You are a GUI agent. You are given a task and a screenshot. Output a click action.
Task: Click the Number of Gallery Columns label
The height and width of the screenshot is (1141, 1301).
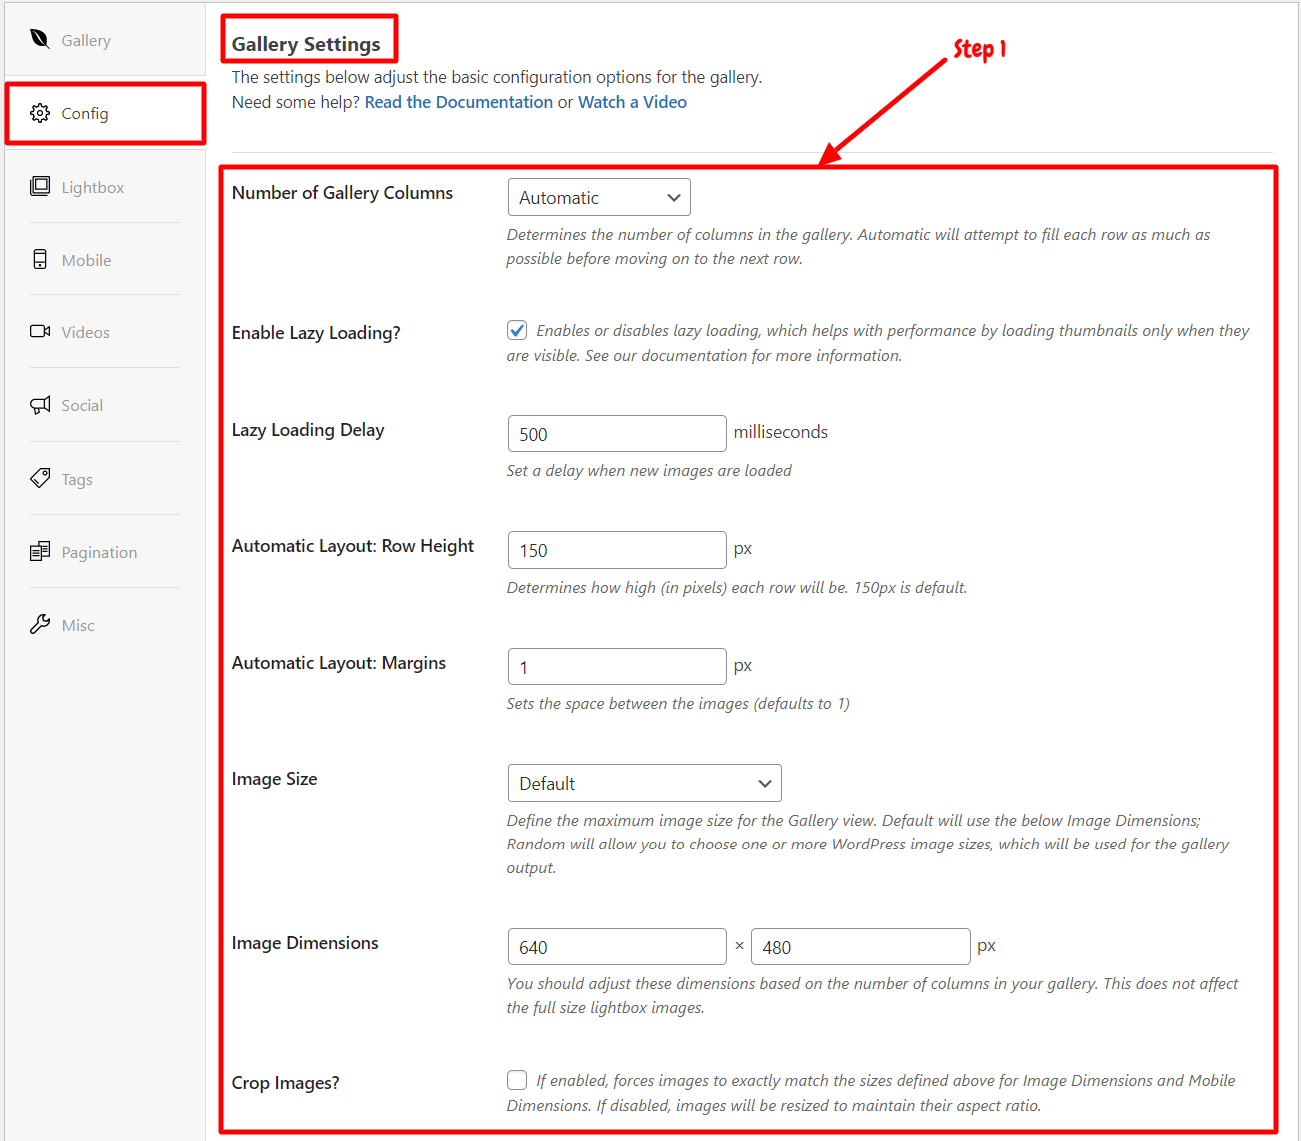pyautogui.click(x=342, y=193)
